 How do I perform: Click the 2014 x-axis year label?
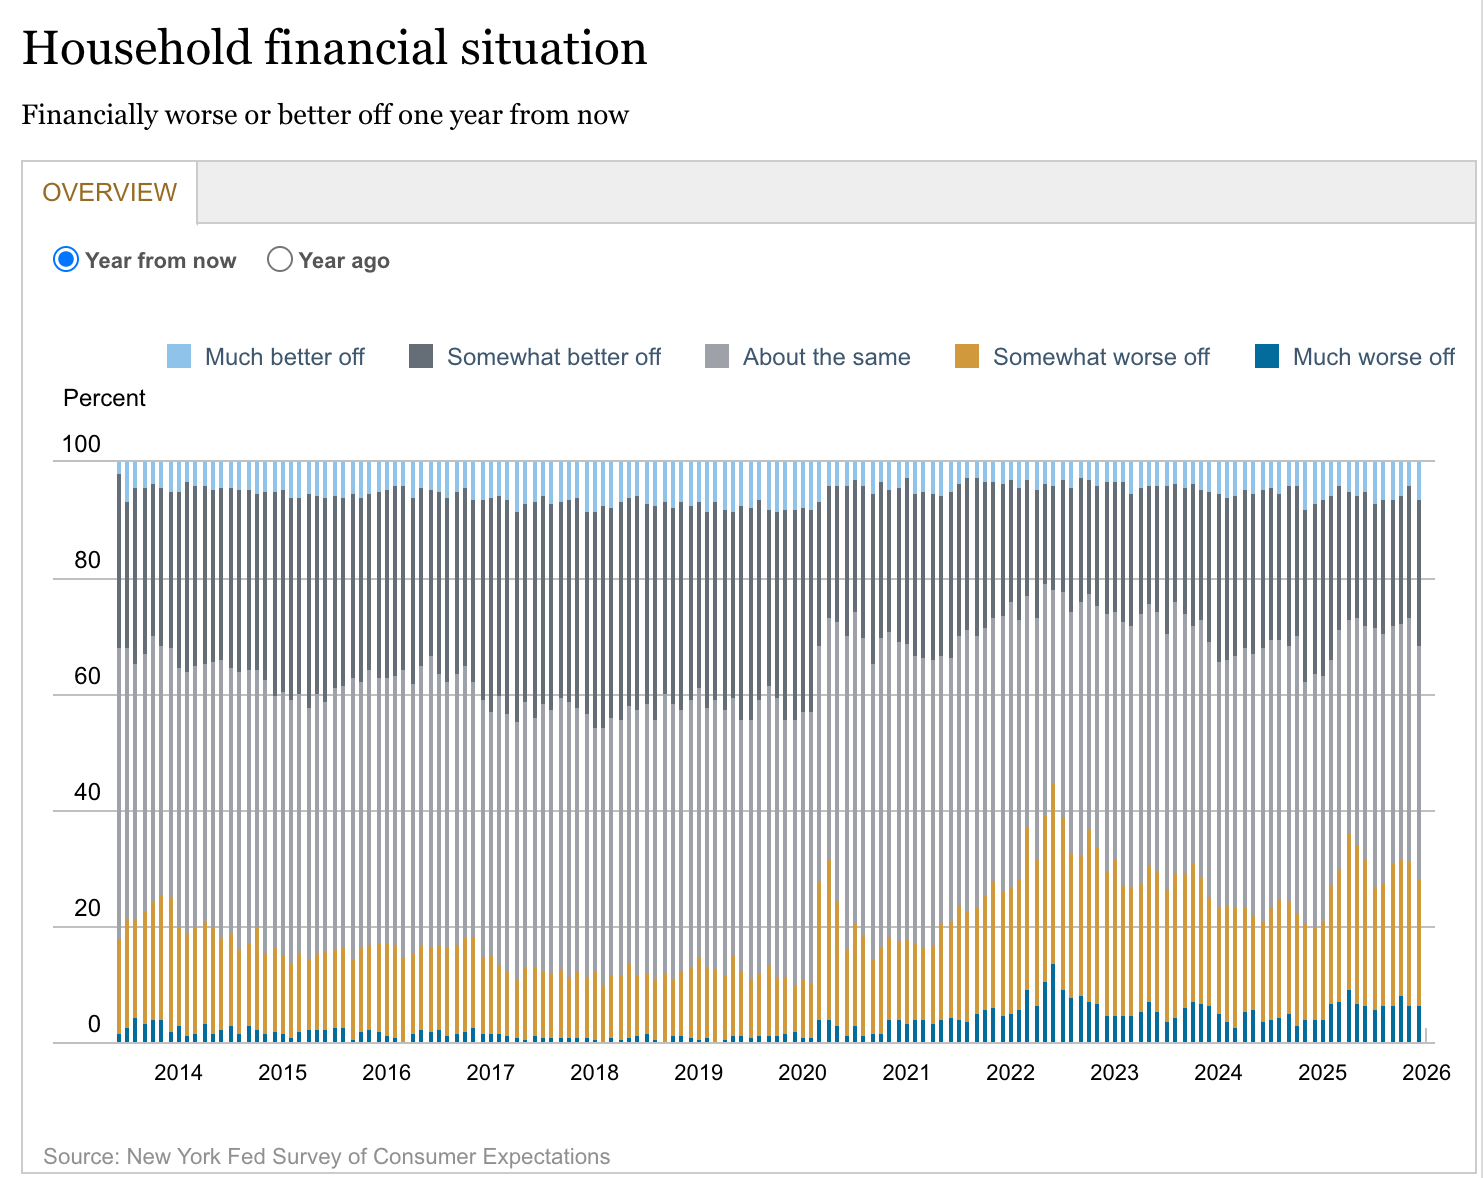pyautogui.click(x=178, y=1072)
